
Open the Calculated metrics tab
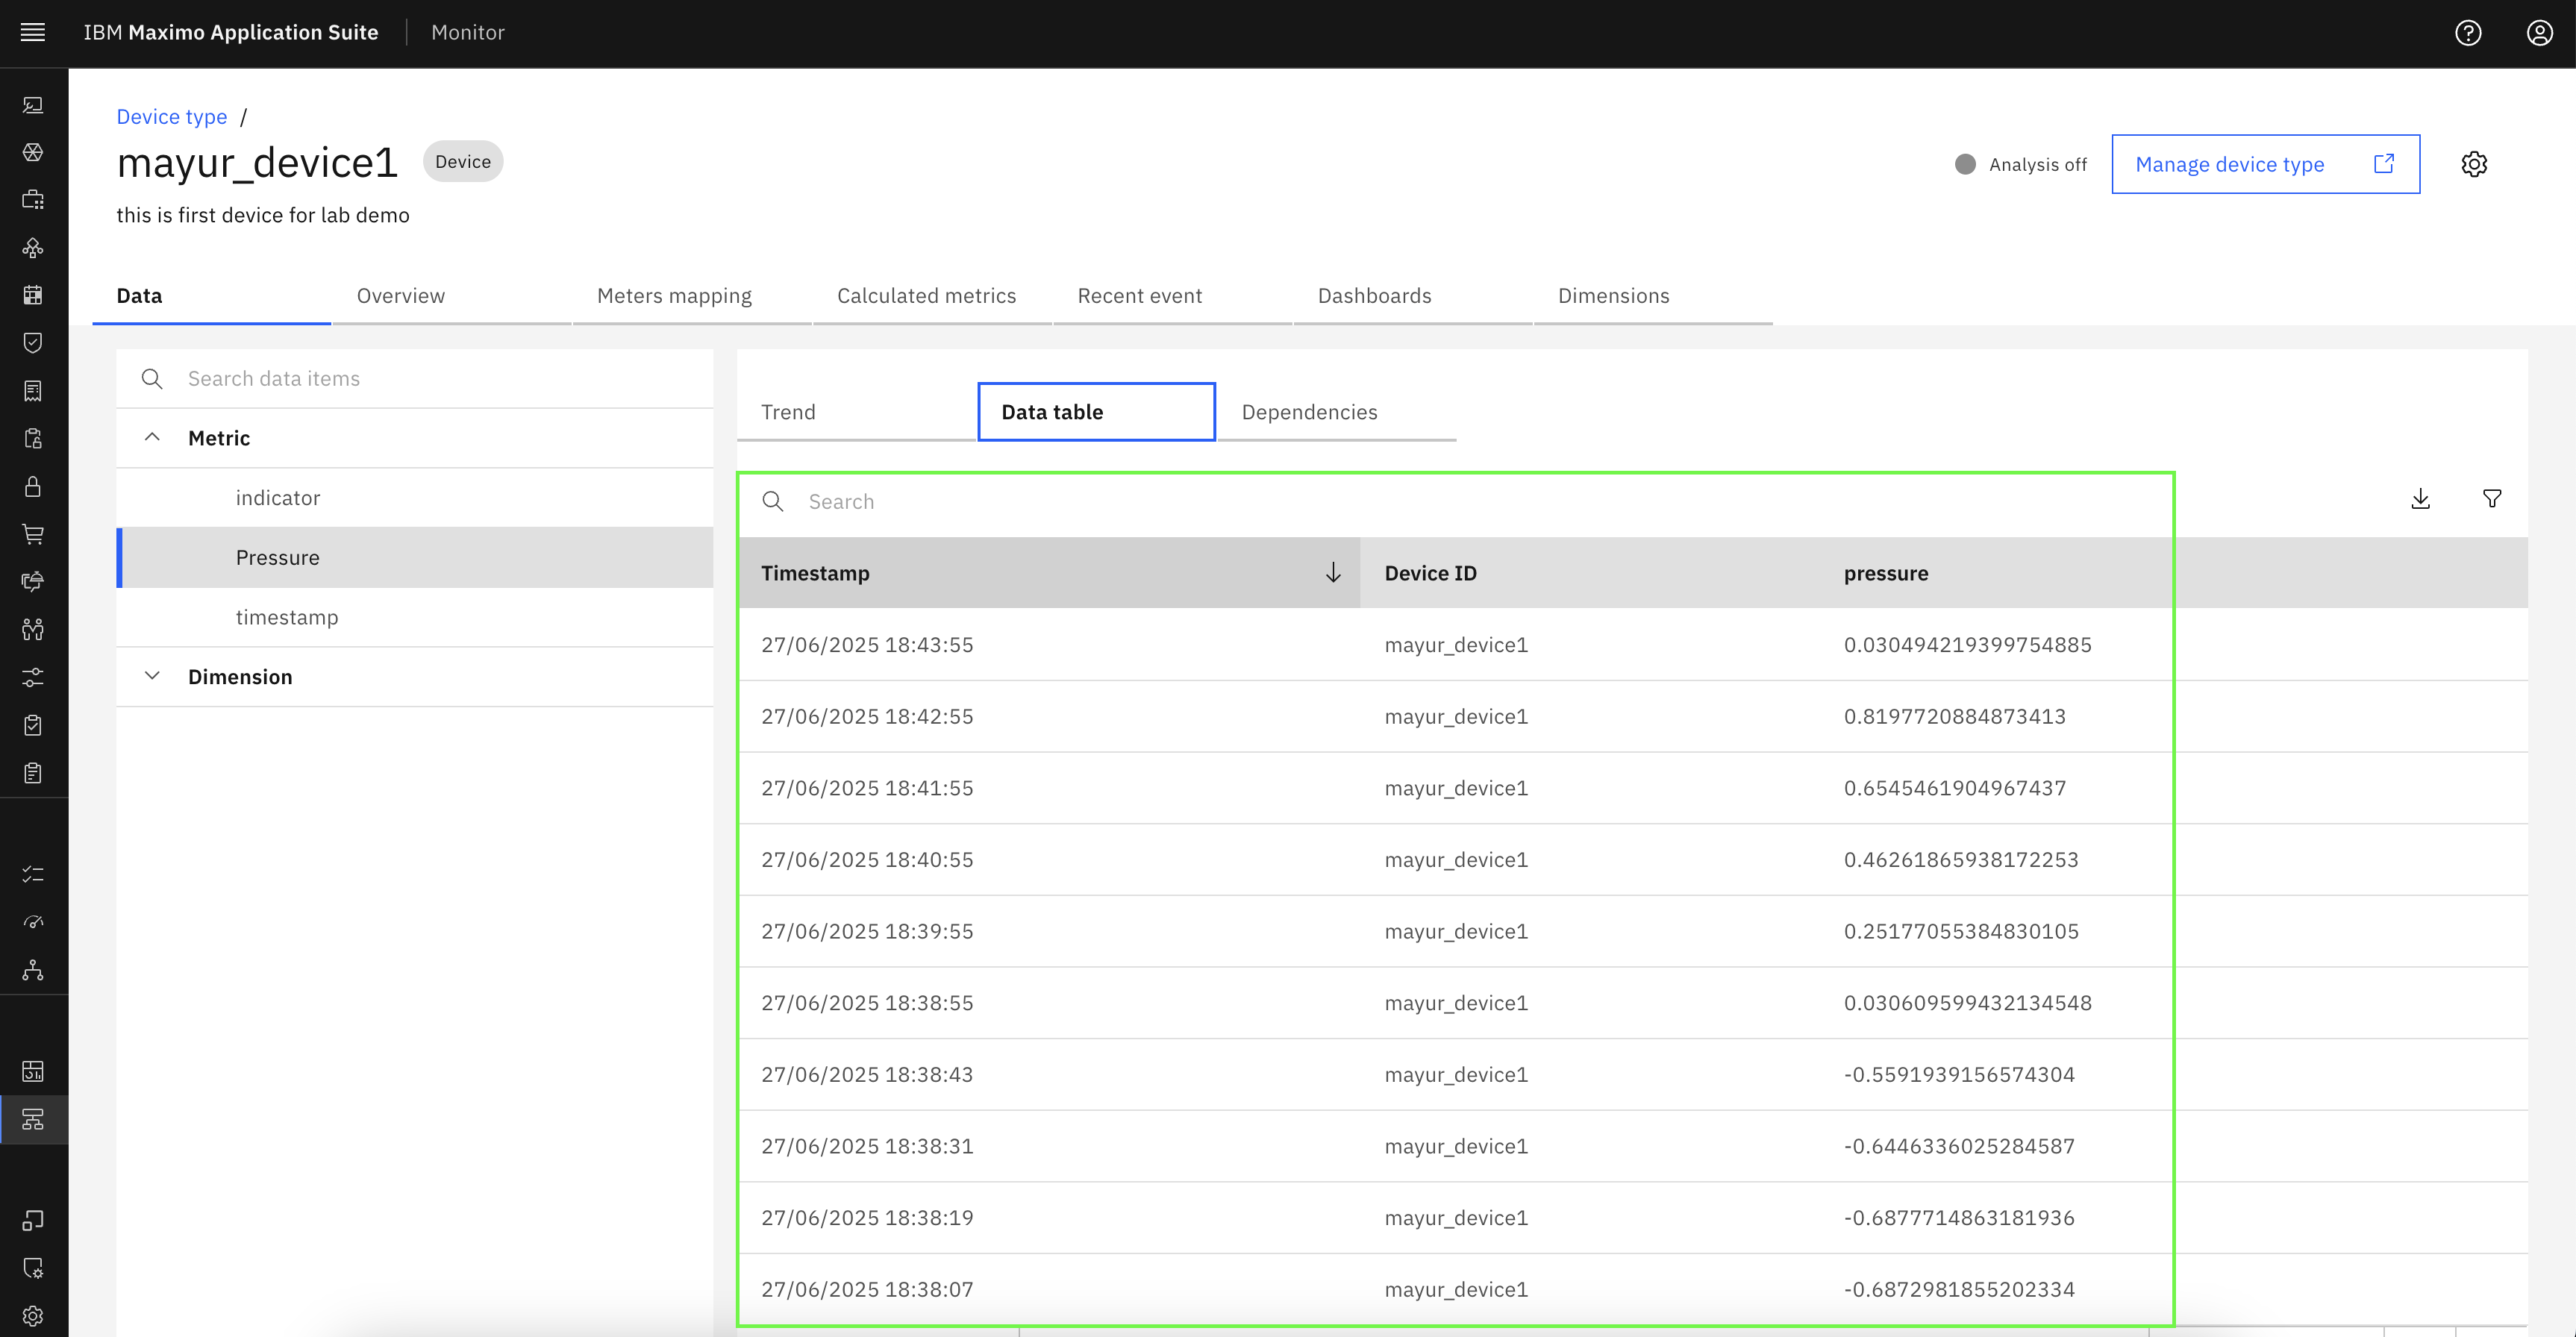tap(932, 296)
